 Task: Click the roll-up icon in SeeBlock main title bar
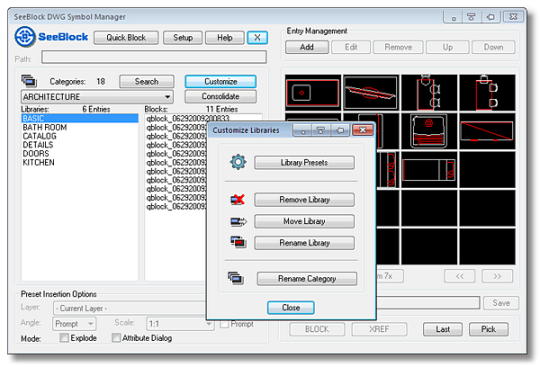tap(471, 17)
